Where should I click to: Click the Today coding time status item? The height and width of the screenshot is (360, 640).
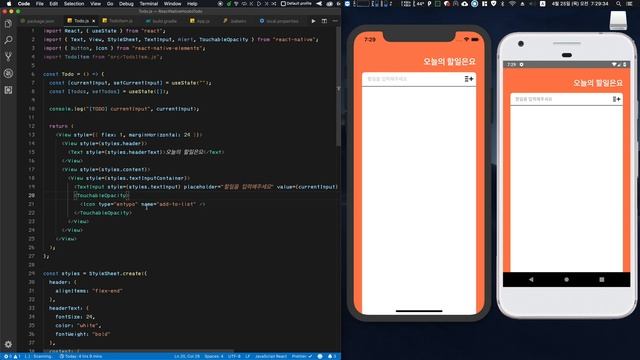pyautogui.click(x=81, y=356)
